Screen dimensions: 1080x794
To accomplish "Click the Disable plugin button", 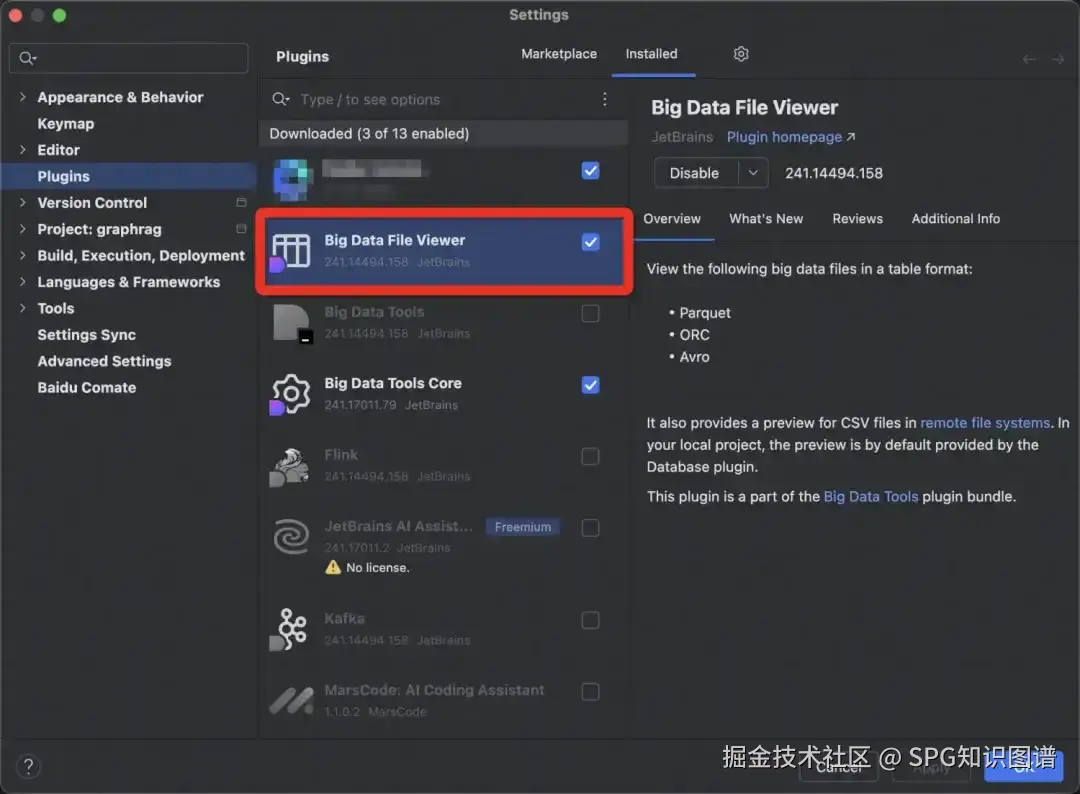I will pyautogui.click(x=695, y=173).
